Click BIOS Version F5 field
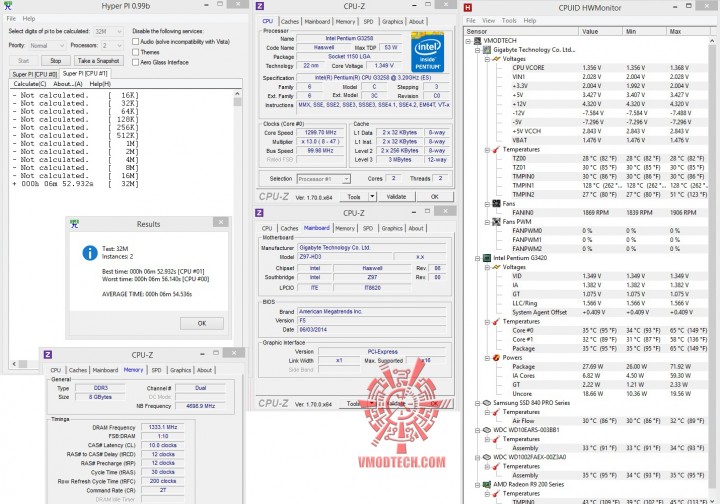The height and width of the screenshot is (504, 720). [x=371, y=320]
